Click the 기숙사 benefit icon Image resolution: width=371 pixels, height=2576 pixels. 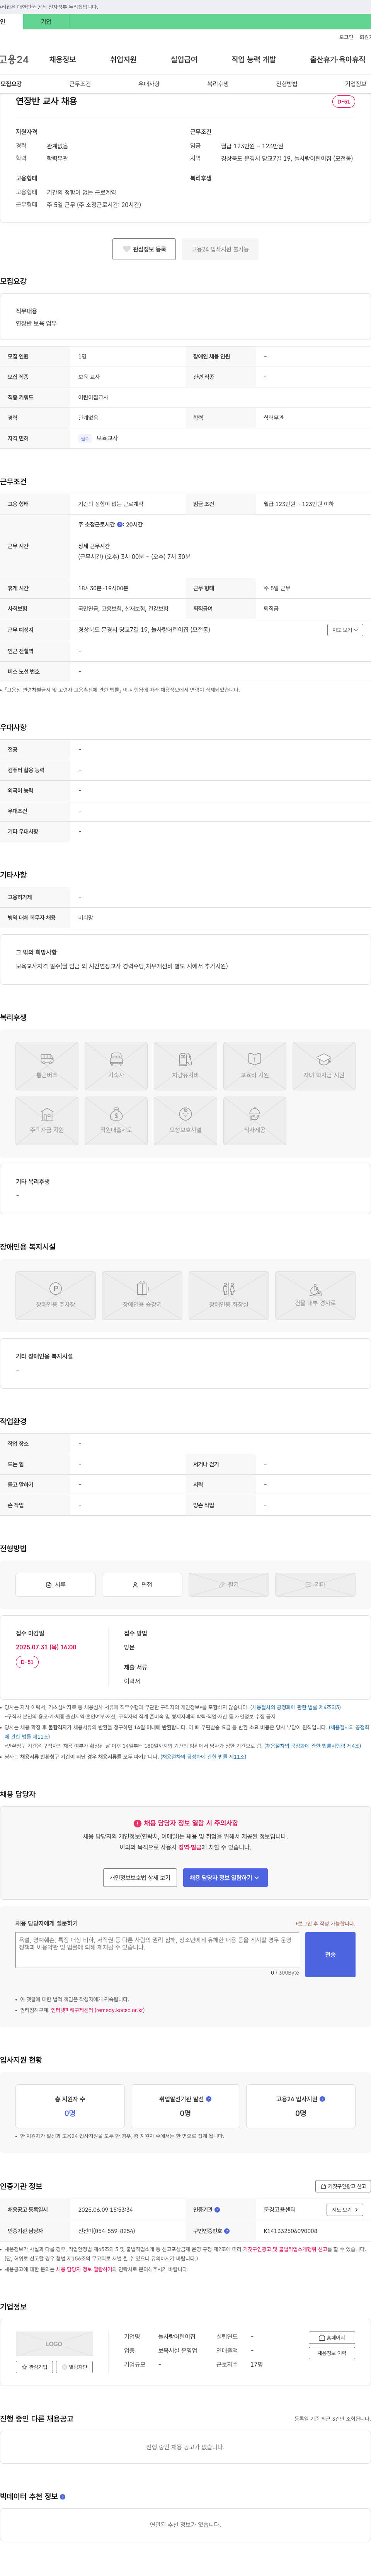click(x=116, y=1066)
